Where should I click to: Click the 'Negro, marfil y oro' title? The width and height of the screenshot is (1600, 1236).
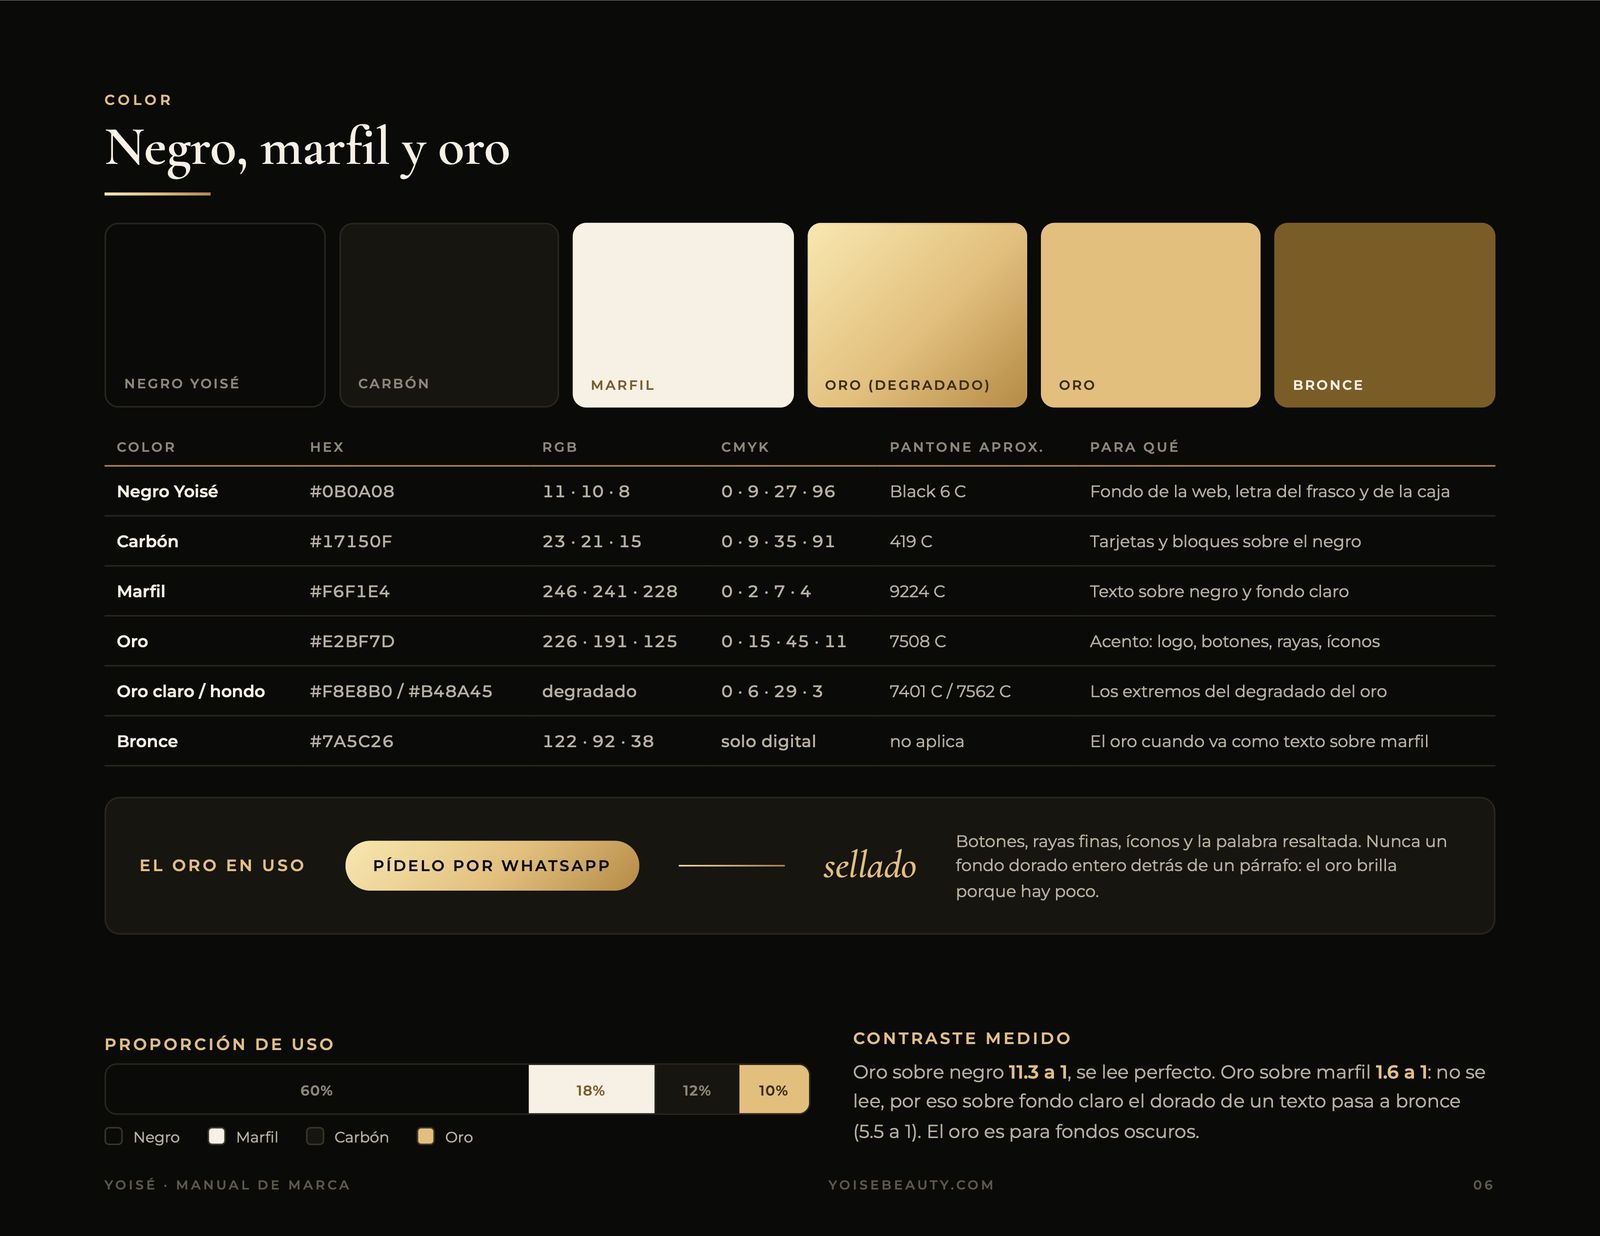tap(307, 148)
